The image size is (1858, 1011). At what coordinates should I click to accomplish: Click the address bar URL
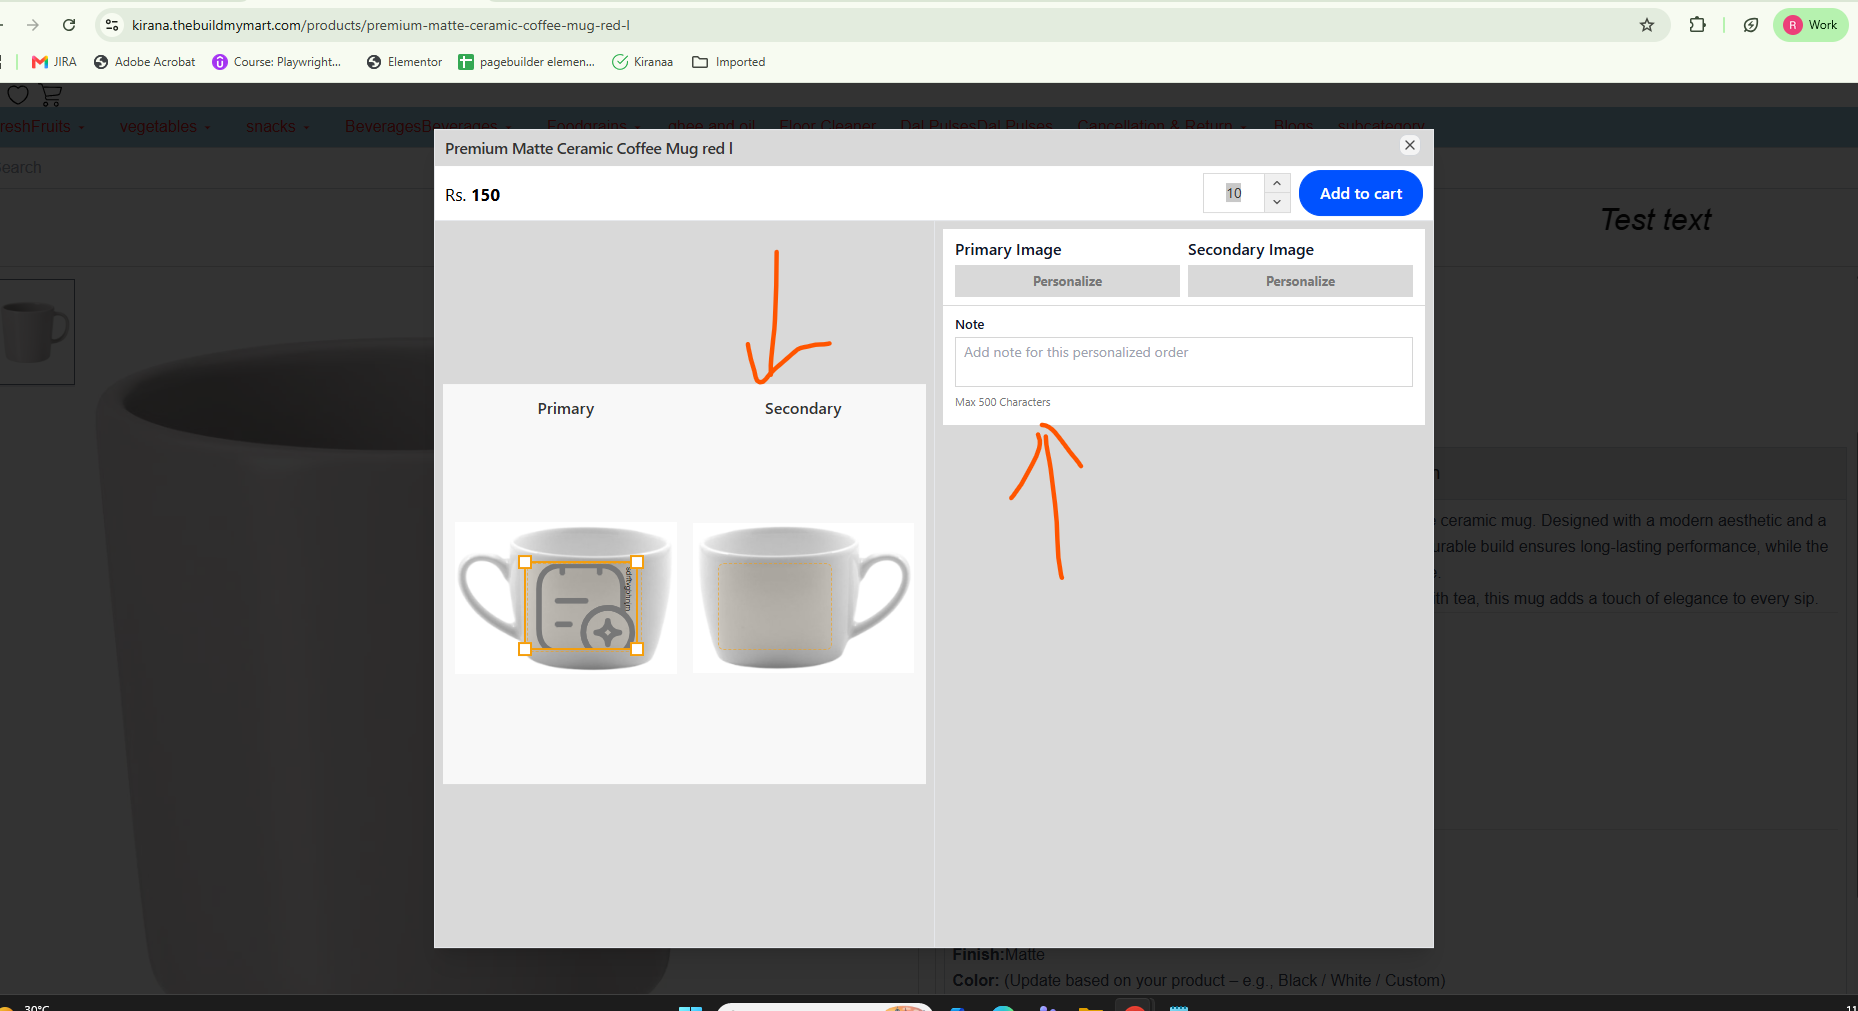click(x=381, y=25)
